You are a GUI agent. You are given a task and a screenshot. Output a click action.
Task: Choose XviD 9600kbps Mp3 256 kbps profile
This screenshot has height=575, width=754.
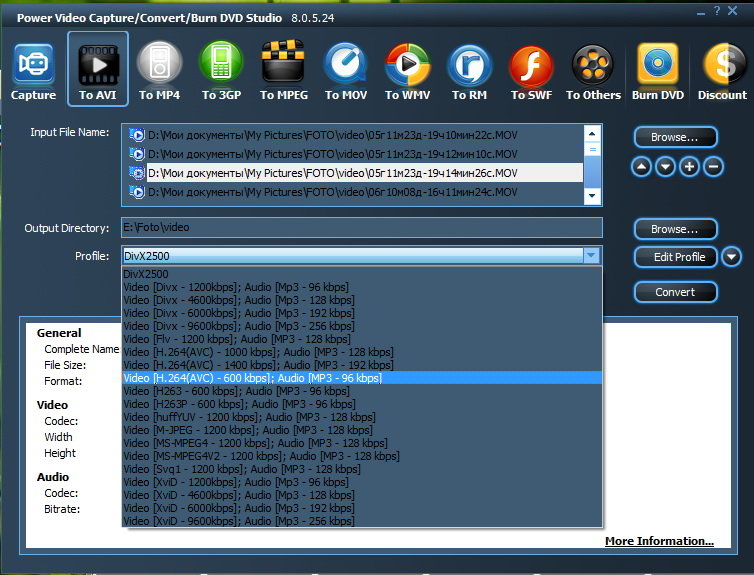click(x=362, y=521)
